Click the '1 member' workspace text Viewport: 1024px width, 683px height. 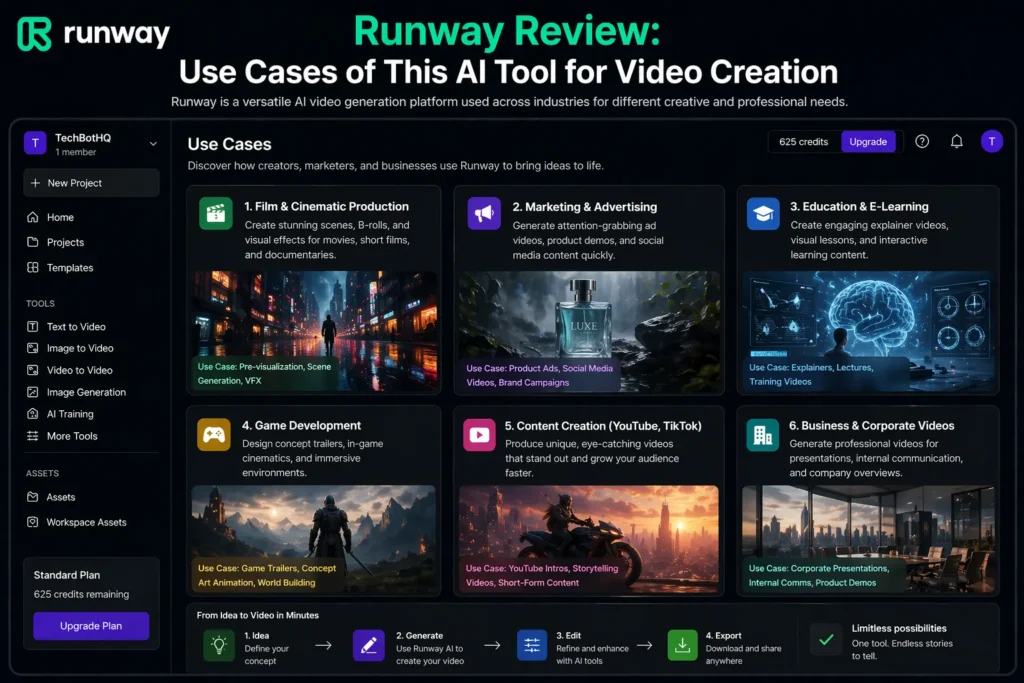[75, 152]
